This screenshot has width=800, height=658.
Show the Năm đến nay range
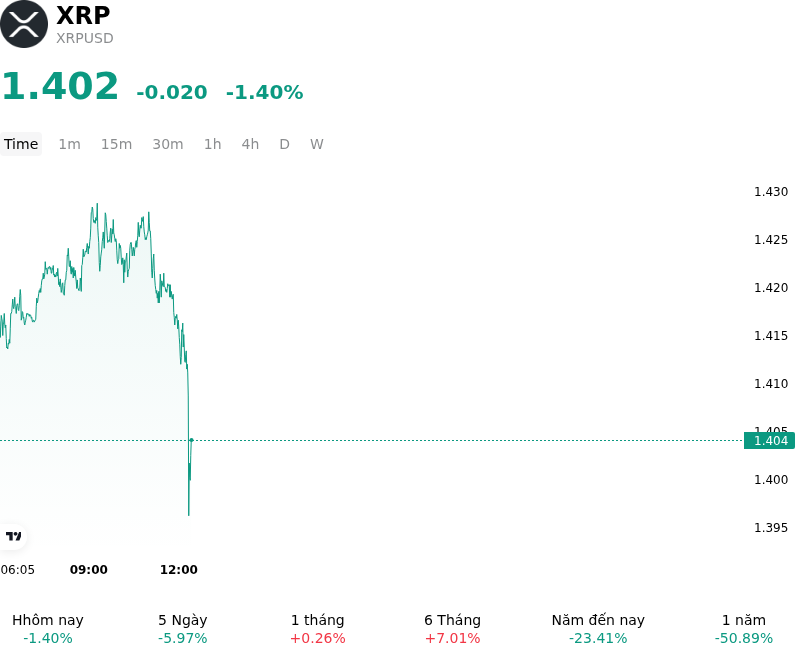(x=598, y=628)
